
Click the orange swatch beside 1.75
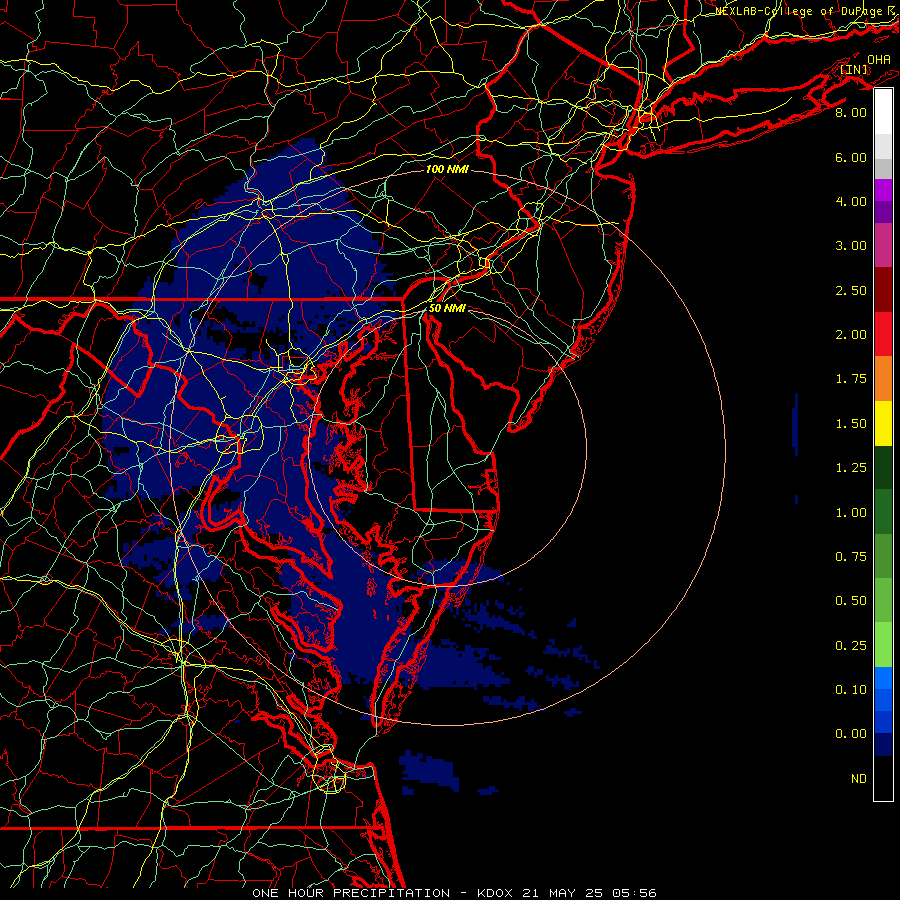[x=883, y=379]
